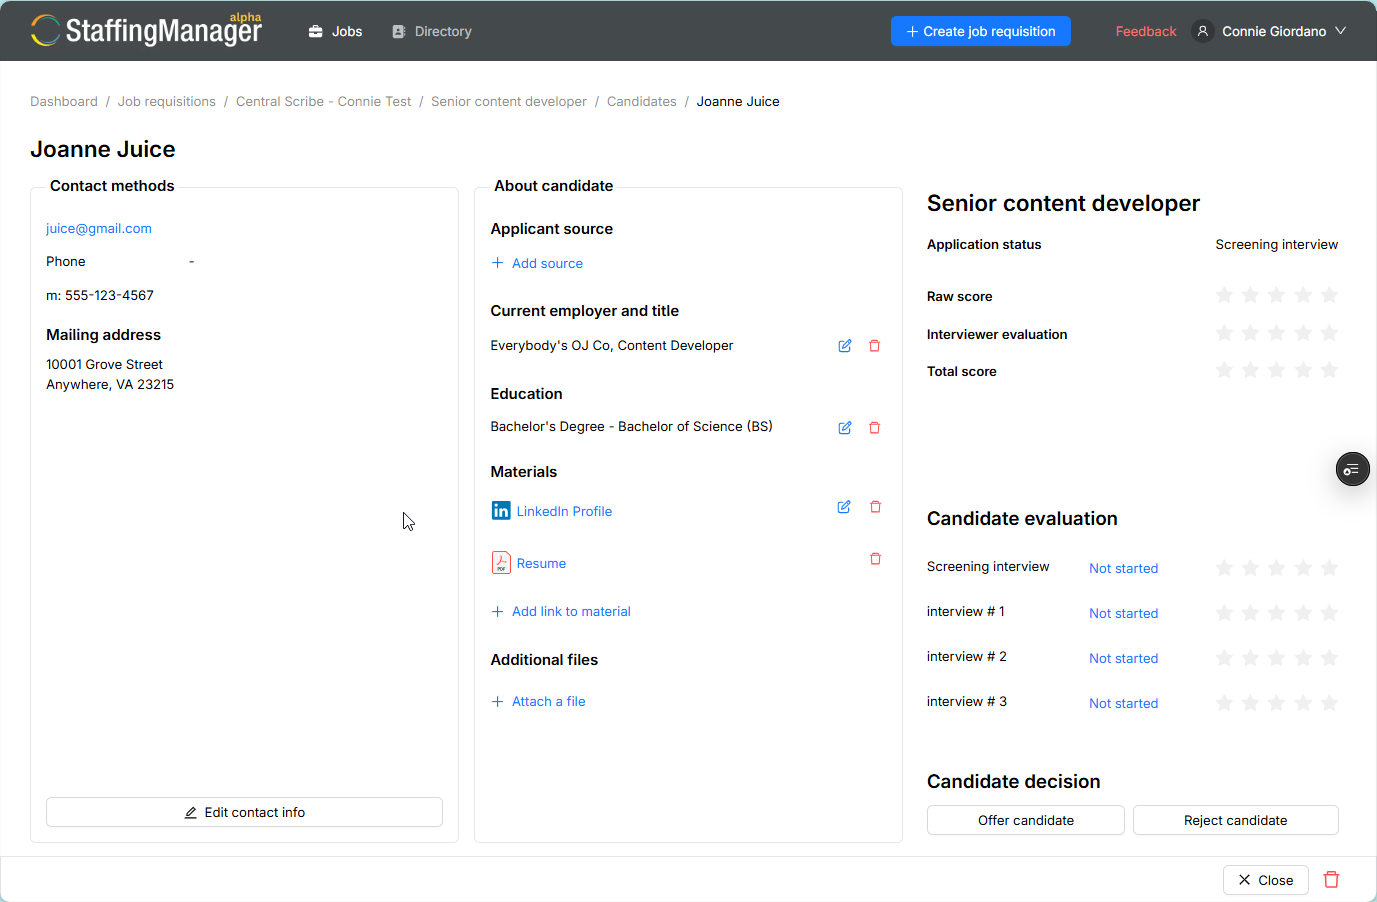
Task: Edit the LinkedIn Profile material
Action: 844,507
